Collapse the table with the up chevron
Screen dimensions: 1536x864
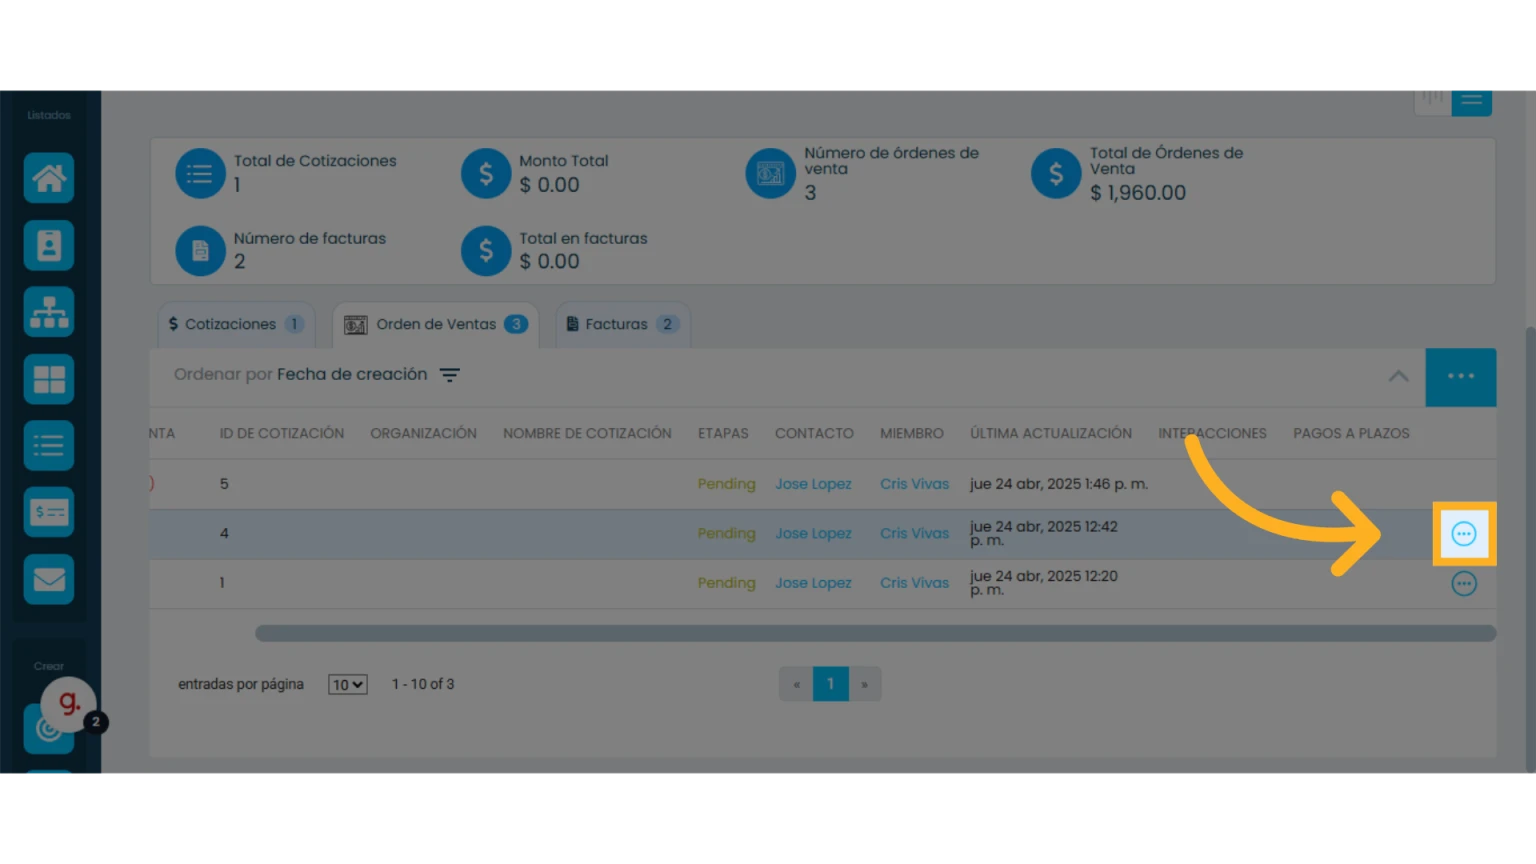[1399, 377]
